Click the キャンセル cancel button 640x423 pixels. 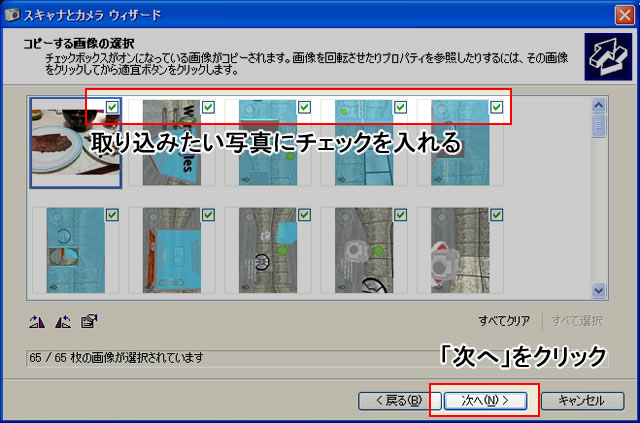point(582,401)
